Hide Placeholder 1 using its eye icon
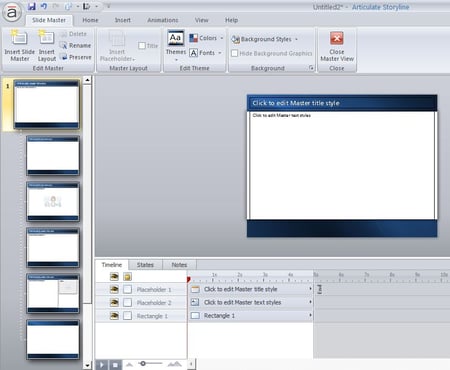450x370 pixels. click(x=114, y=289)
